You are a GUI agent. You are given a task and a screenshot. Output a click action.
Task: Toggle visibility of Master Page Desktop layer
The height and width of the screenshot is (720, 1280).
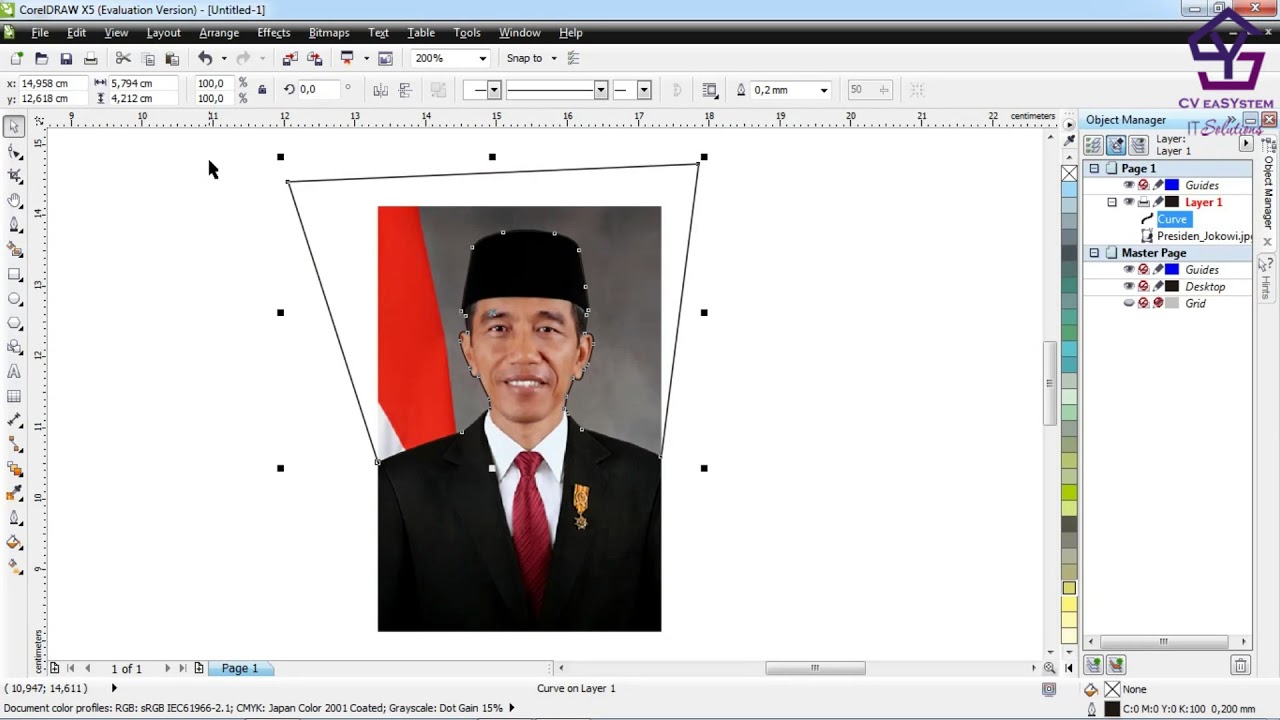coord(1129,286)
